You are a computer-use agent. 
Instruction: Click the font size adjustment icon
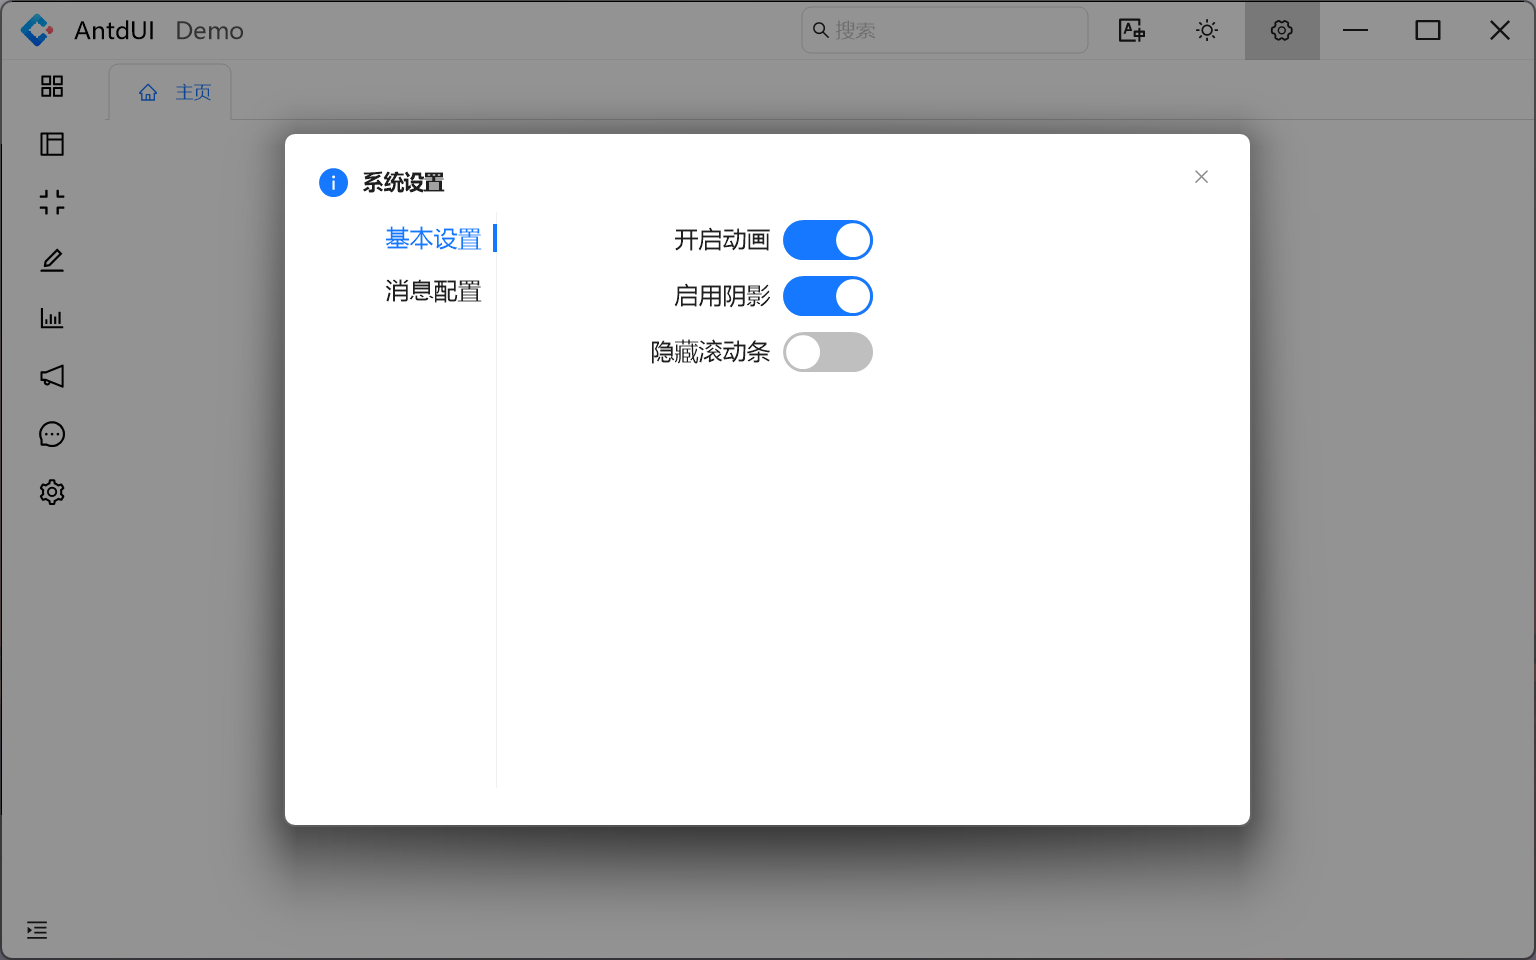click(x=1131, y=30)
